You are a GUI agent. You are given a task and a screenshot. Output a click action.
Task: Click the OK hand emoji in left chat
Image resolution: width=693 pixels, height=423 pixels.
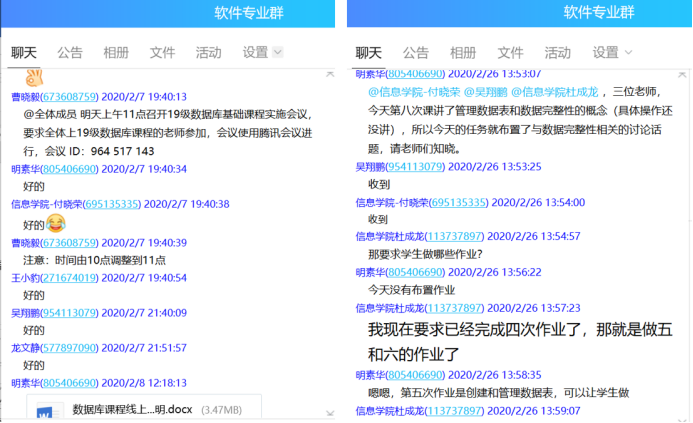tap(34, 78)
